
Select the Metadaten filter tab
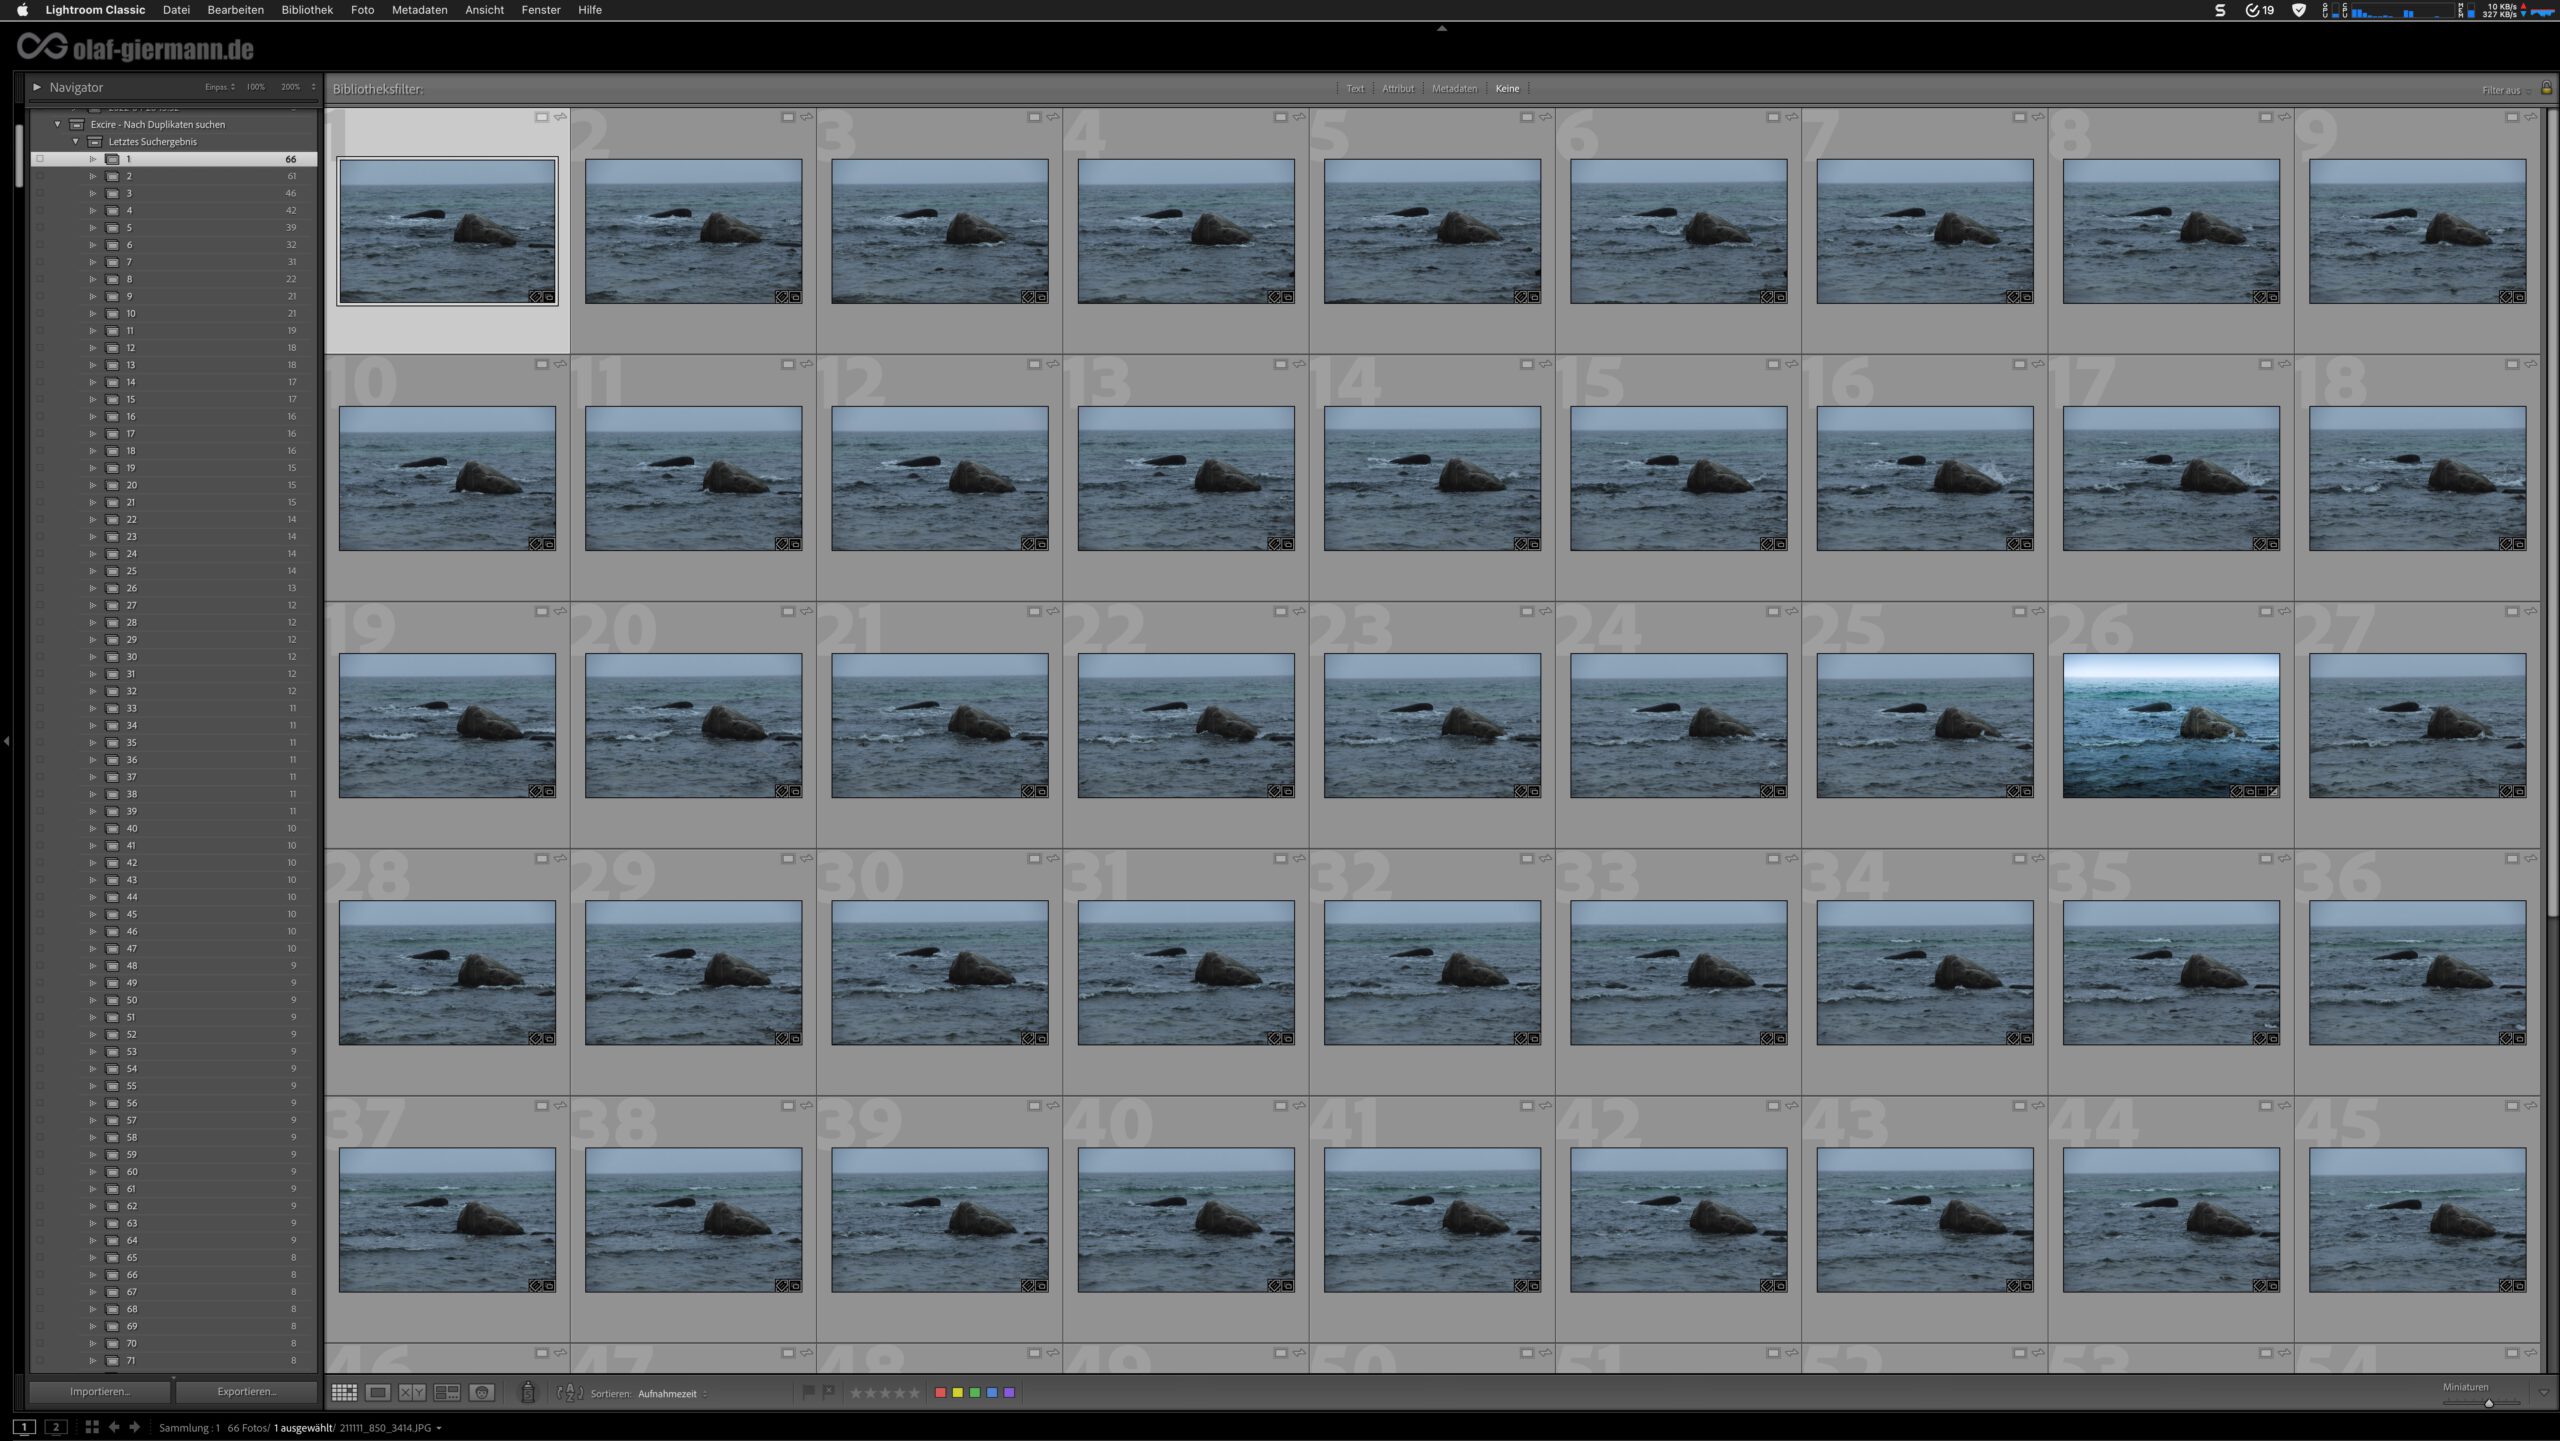pos(1454,89)
